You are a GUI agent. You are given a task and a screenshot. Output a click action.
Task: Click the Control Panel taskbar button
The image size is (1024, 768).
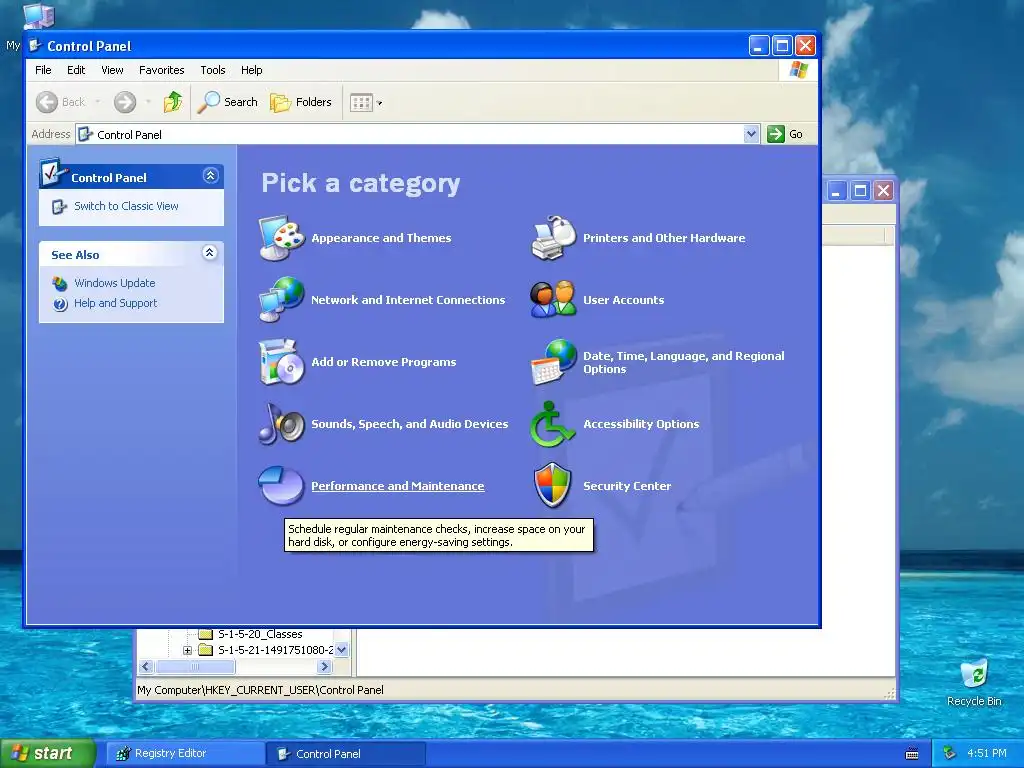[x=346, y=754]
